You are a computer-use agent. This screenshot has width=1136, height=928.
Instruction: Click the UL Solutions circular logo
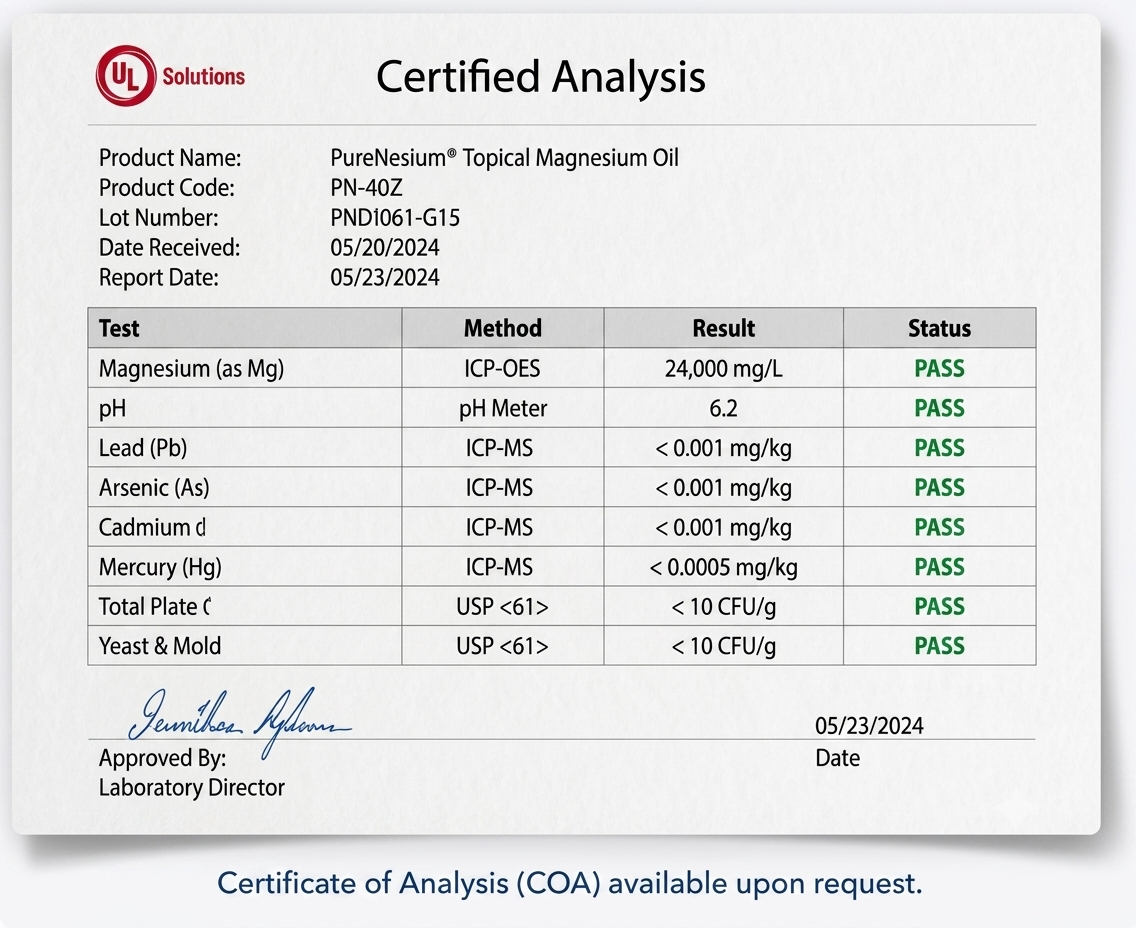pyautogui.click(x=125, y=75)
